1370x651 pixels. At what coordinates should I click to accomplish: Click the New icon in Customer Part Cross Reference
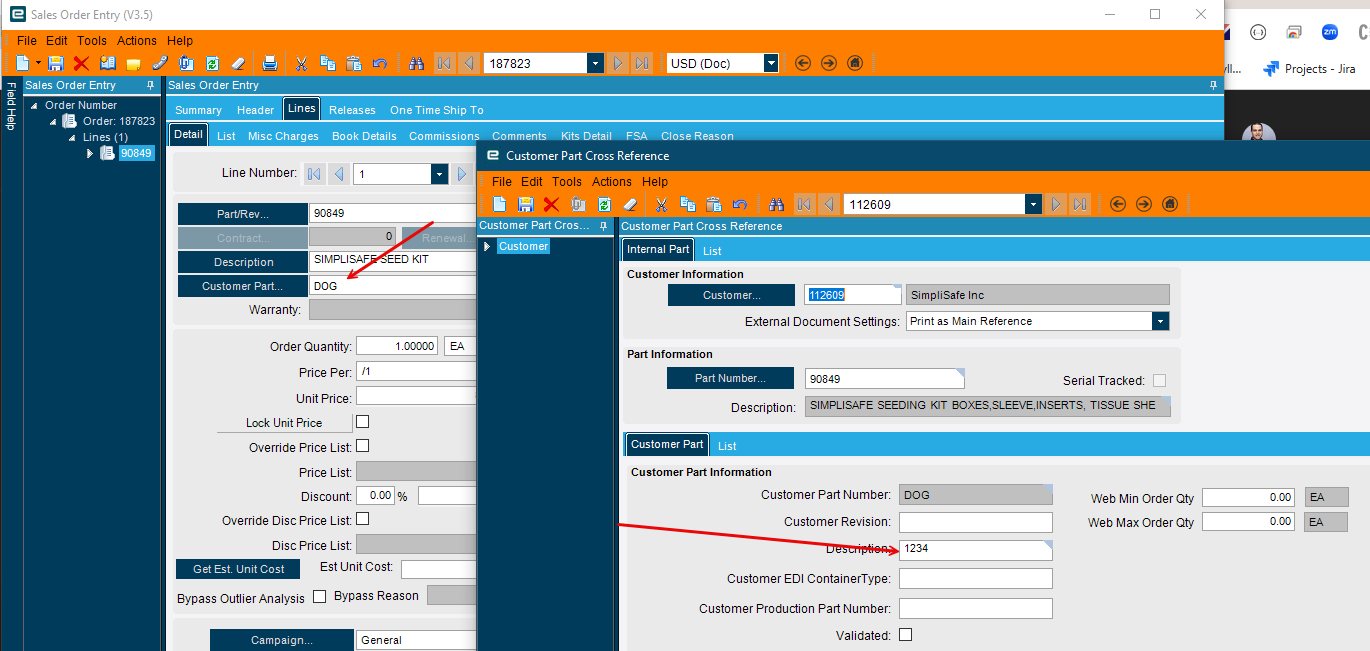[x=499, y=204]
